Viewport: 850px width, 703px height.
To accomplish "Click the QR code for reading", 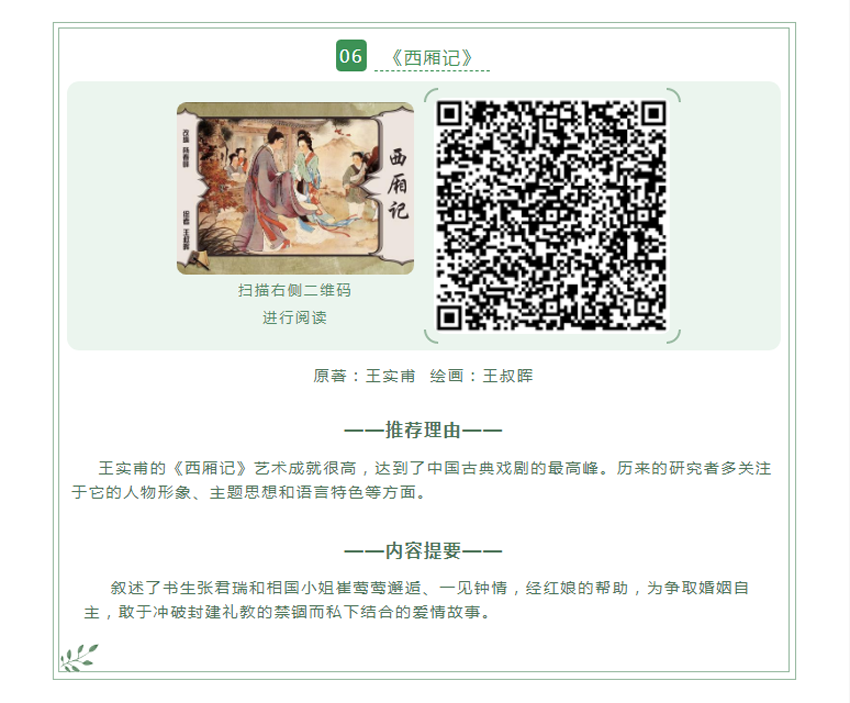I will click(x=552, y=216).
